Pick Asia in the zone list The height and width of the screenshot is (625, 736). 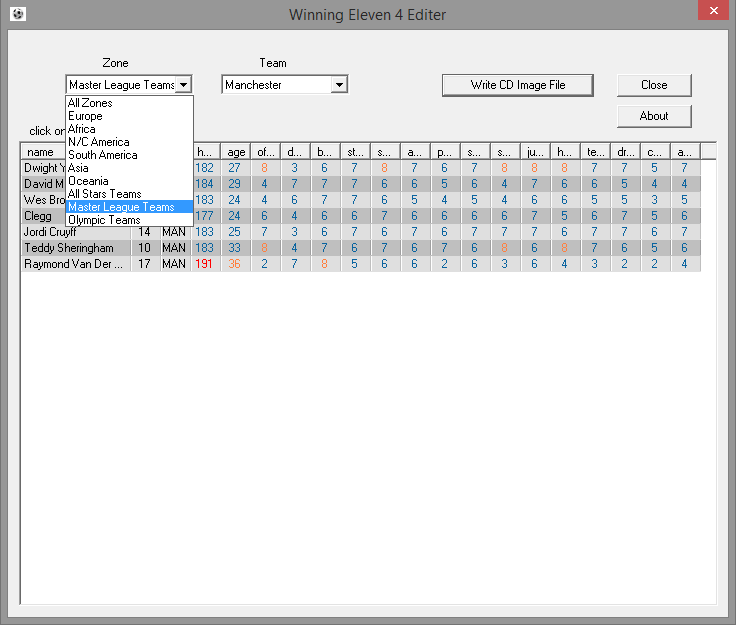tap(130, 168)
